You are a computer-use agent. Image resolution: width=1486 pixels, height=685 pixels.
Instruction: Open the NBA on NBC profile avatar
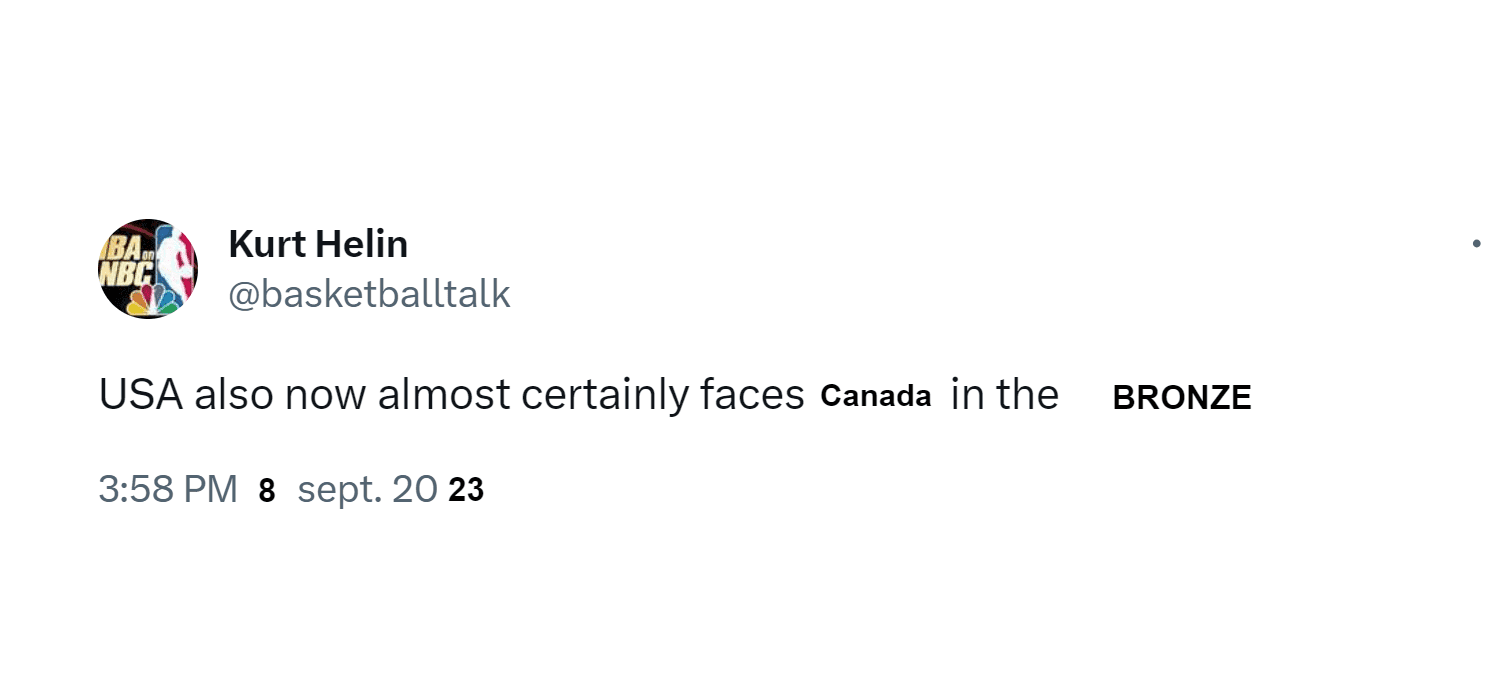point(148,269)
